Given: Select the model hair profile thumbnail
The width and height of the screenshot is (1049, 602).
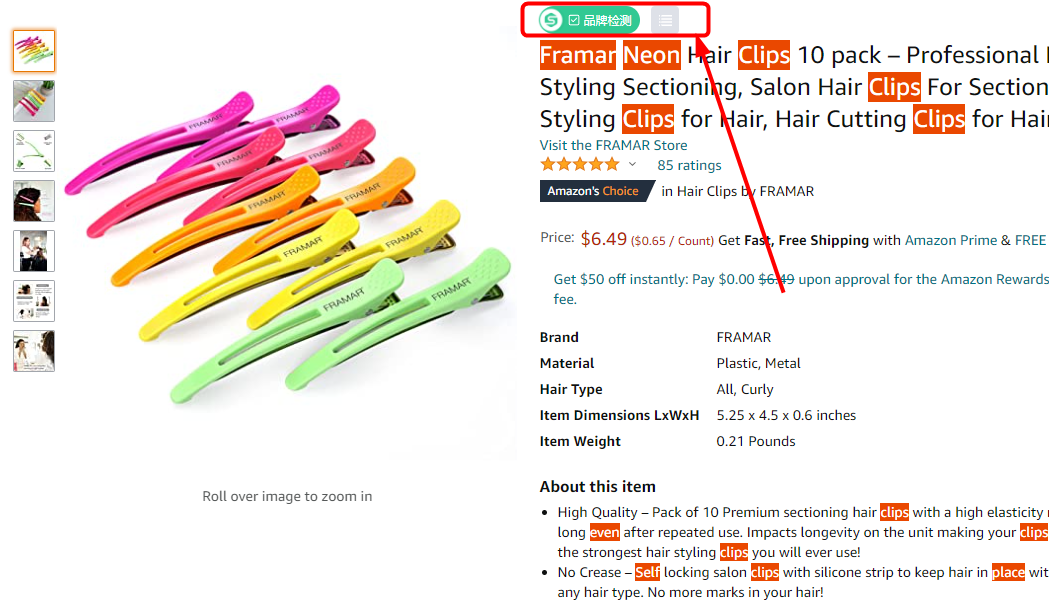Looking at the screenshot, I should (34, 201).
